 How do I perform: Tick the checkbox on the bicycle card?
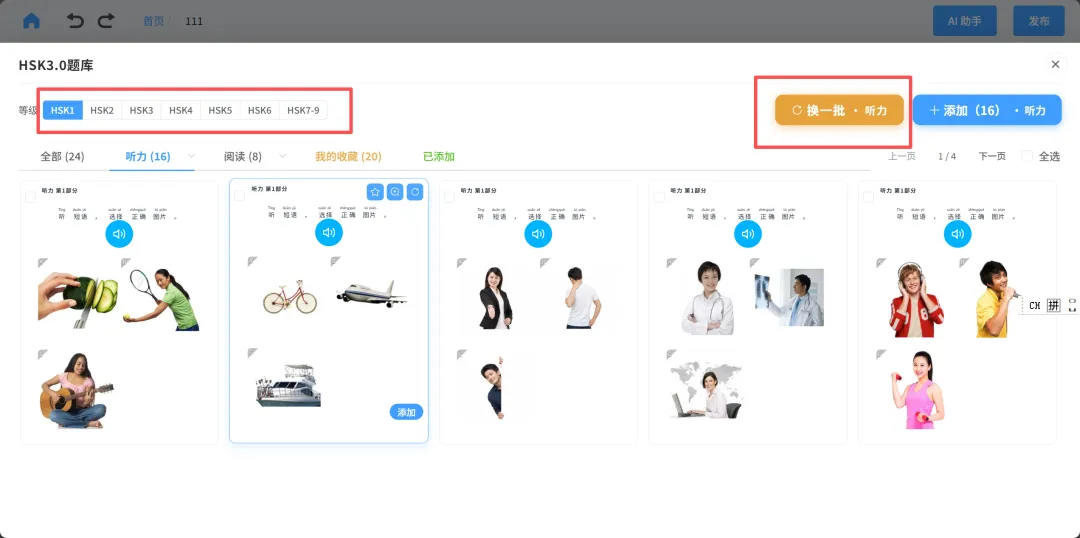point(239,196)
